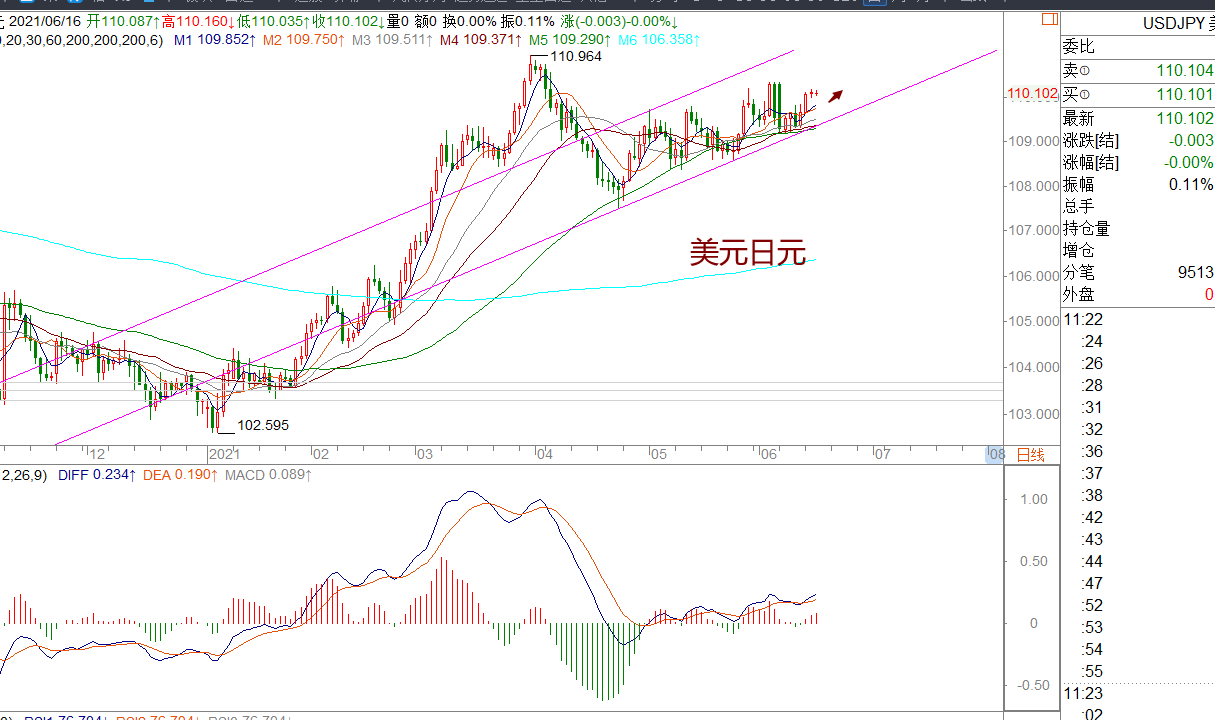1215x720 pixels.
Task: Select the 04 month on time axis
Action: coord(545,454)
